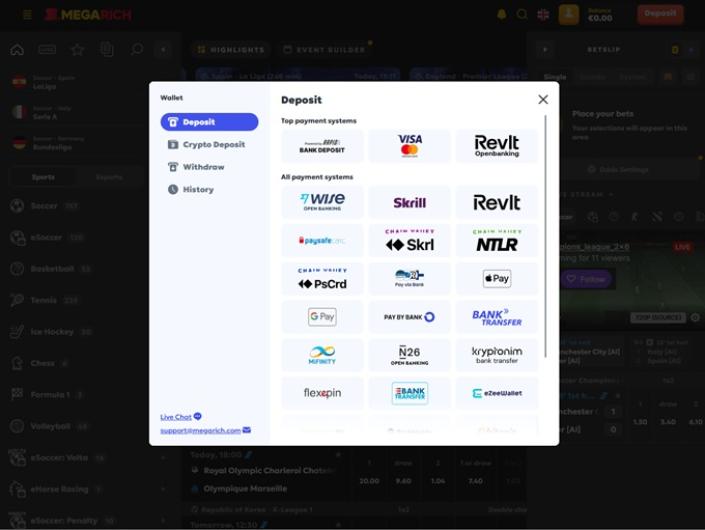Open the Crypto Deposit section
The image size is (705, 530).
click(207, 145)
